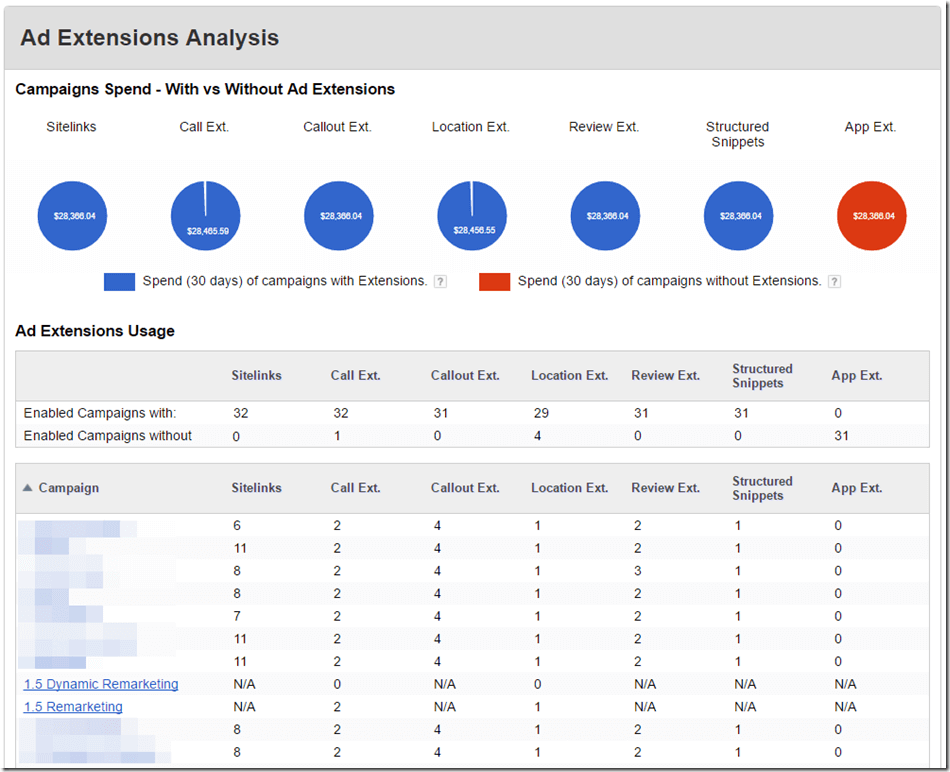Open the 1.5 Dynamic Remarketing campaign
The height and width of the screenshot is (772, 950).
(x=100, y=684)
